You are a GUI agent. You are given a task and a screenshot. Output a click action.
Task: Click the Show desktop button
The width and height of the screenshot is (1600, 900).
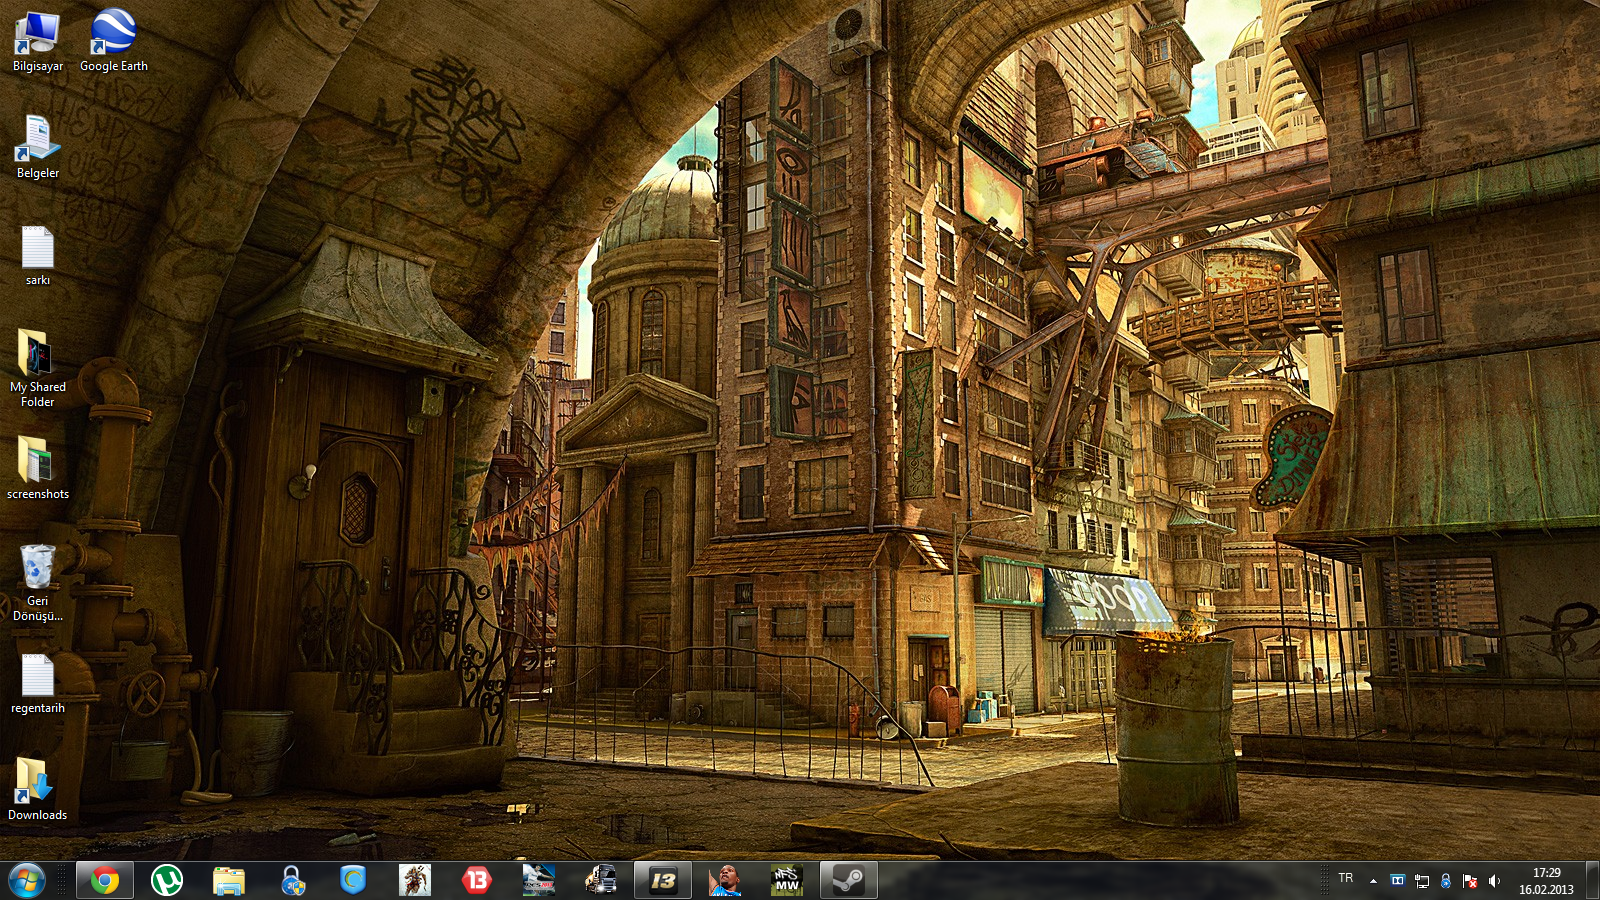[1592, 881]
